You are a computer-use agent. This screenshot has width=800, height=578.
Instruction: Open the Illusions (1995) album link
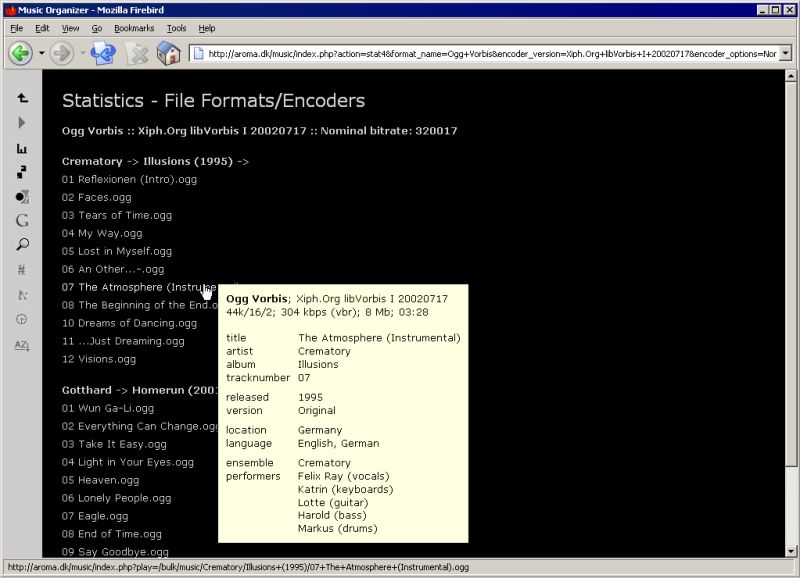coord(188,161)
